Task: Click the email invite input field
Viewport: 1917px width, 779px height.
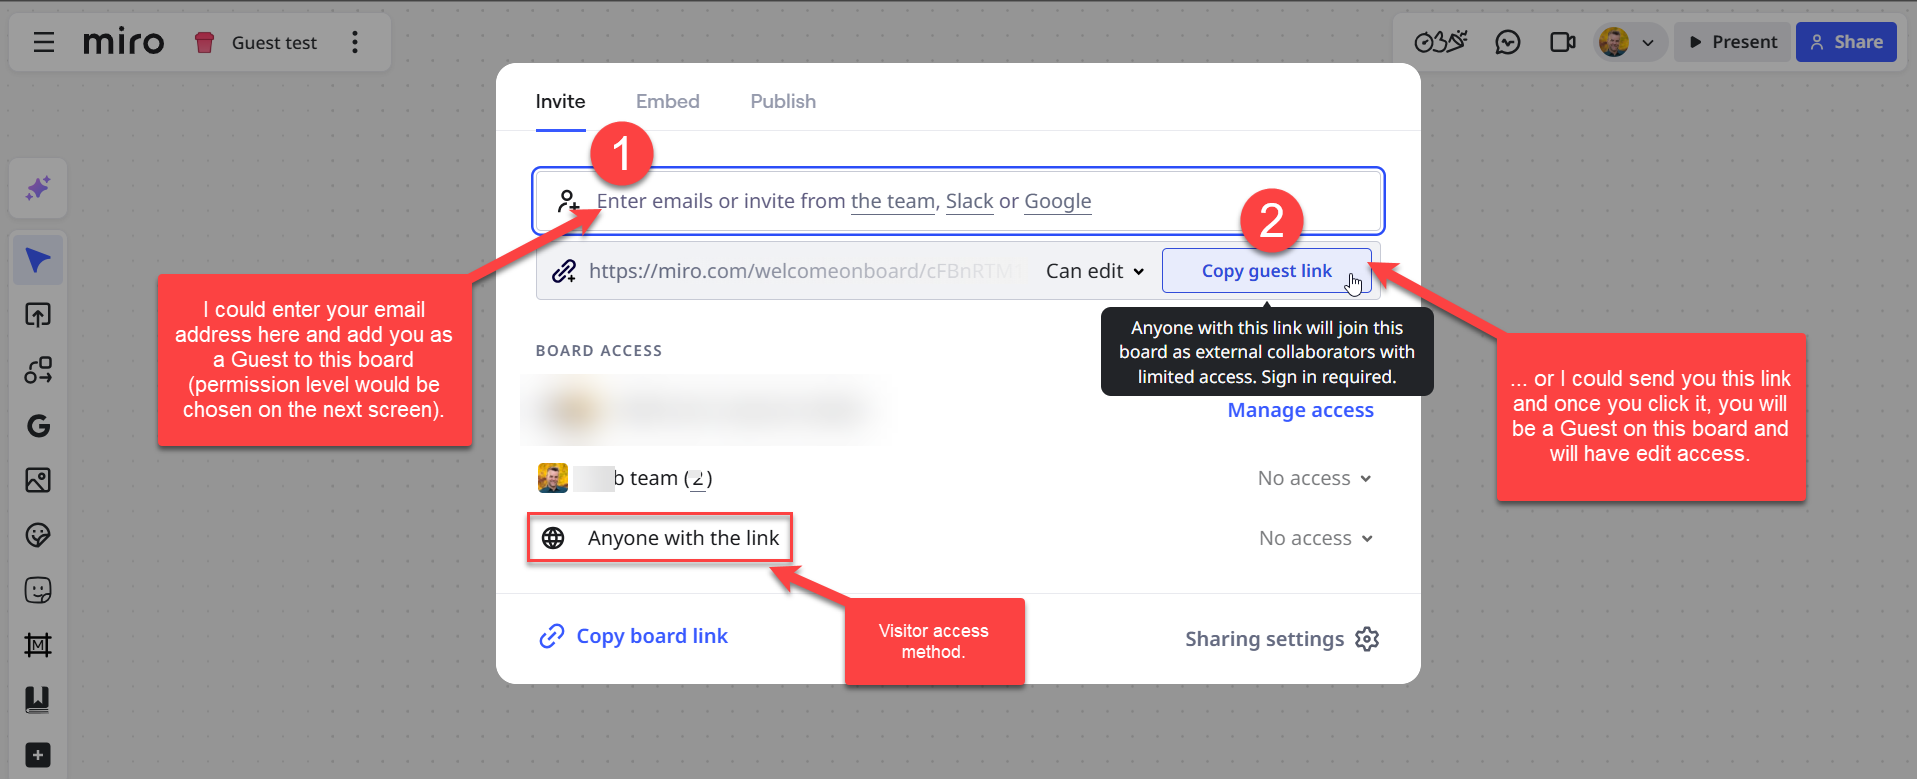Action: tap(958, 201)
